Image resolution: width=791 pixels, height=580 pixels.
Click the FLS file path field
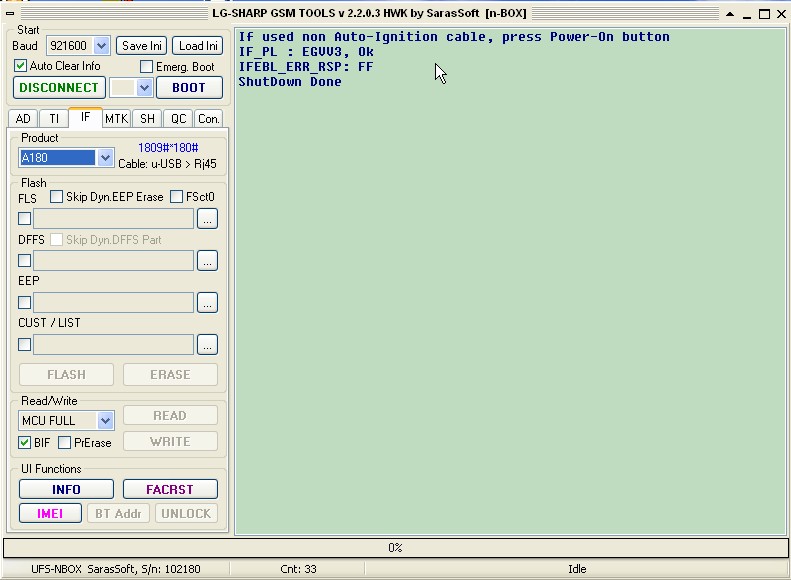pyautogui.click(x=114, y=219)
